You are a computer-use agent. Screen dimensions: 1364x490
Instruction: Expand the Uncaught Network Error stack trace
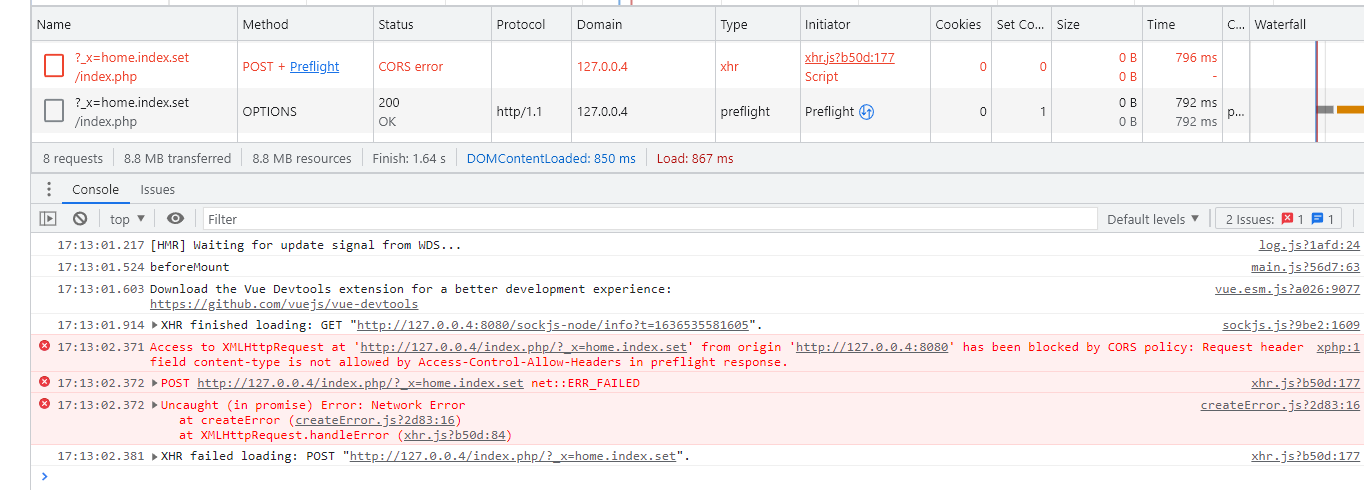click(x=155, y=405)
